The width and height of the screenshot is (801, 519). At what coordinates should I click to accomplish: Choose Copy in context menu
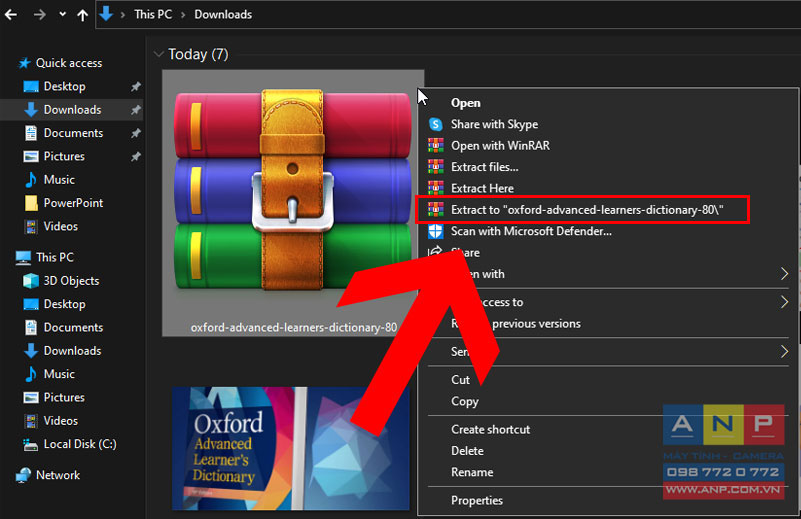(x=464, y=402)
